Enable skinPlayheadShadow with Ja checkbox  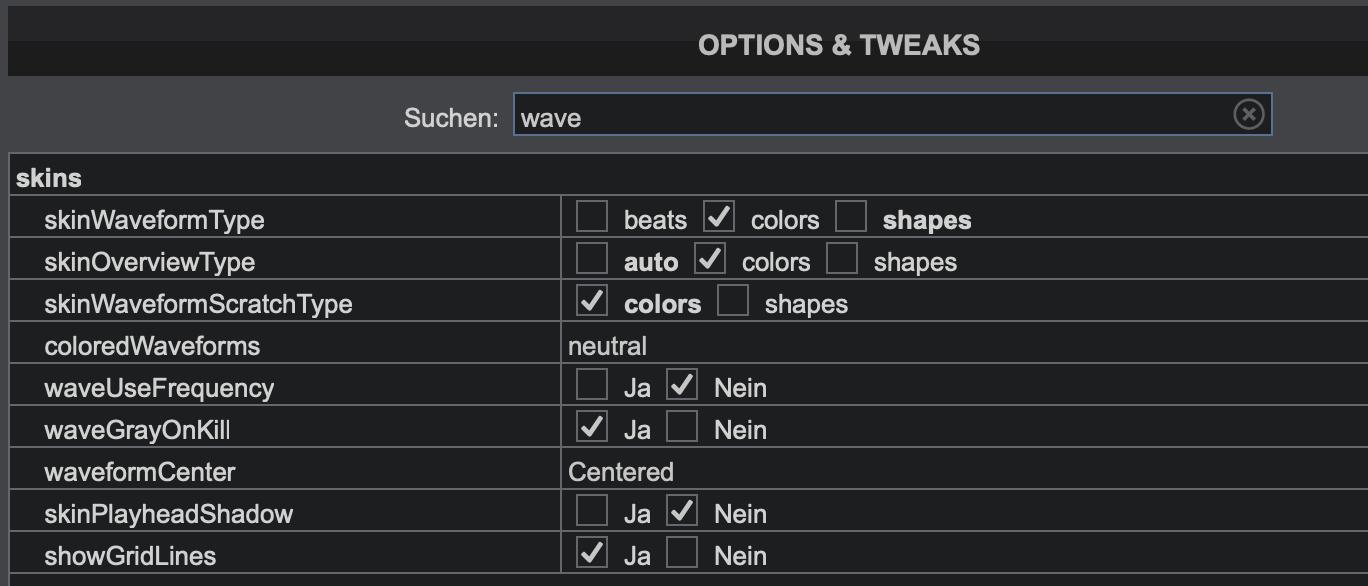(592, 511)
